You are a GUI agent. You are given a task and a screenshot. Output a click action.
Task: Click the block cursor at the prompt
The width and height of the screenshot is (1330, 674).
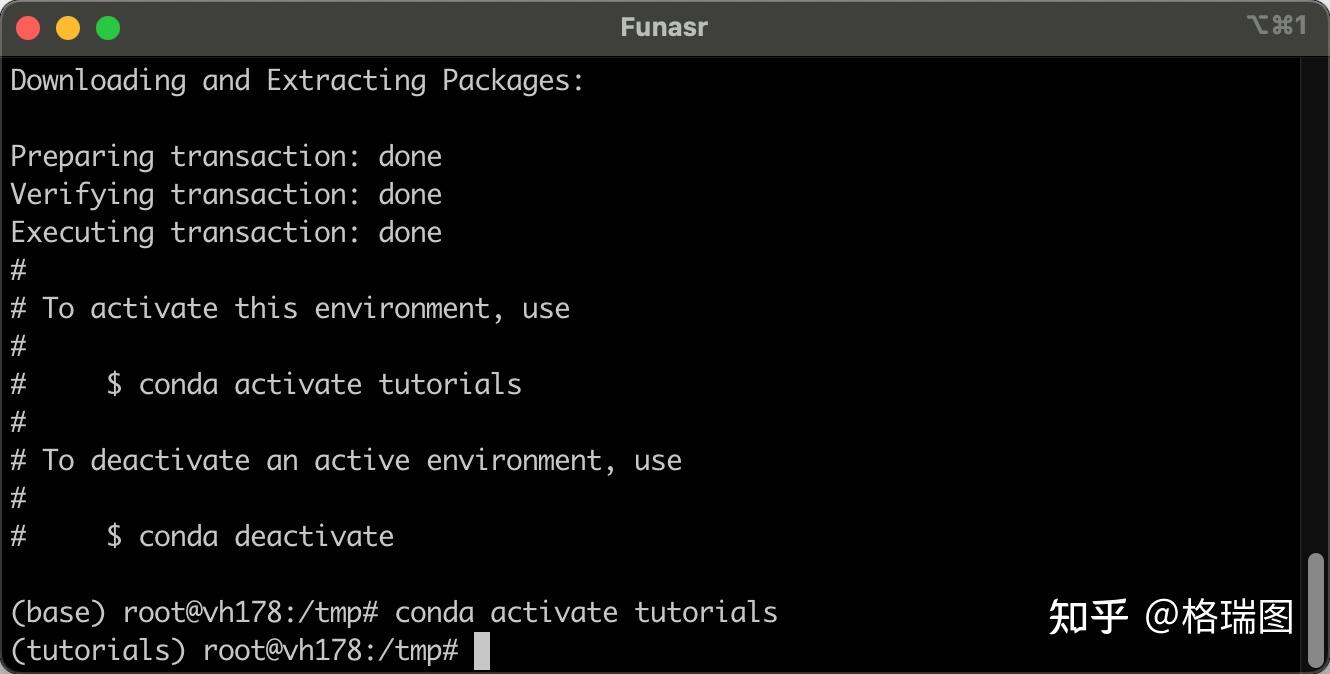point(482,651)
